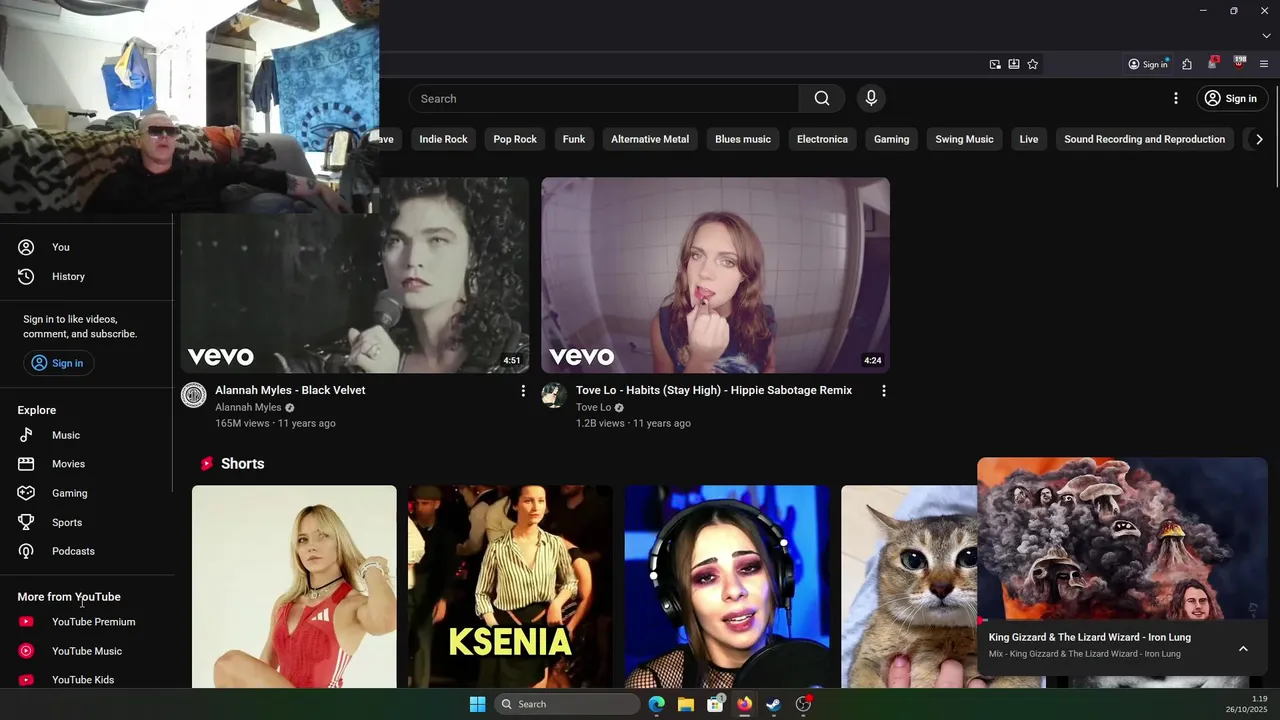The width and height of the screenshot is (1280, 720).
Task: Open the short with girl wearing headphones
Action: tap(727, 587)
